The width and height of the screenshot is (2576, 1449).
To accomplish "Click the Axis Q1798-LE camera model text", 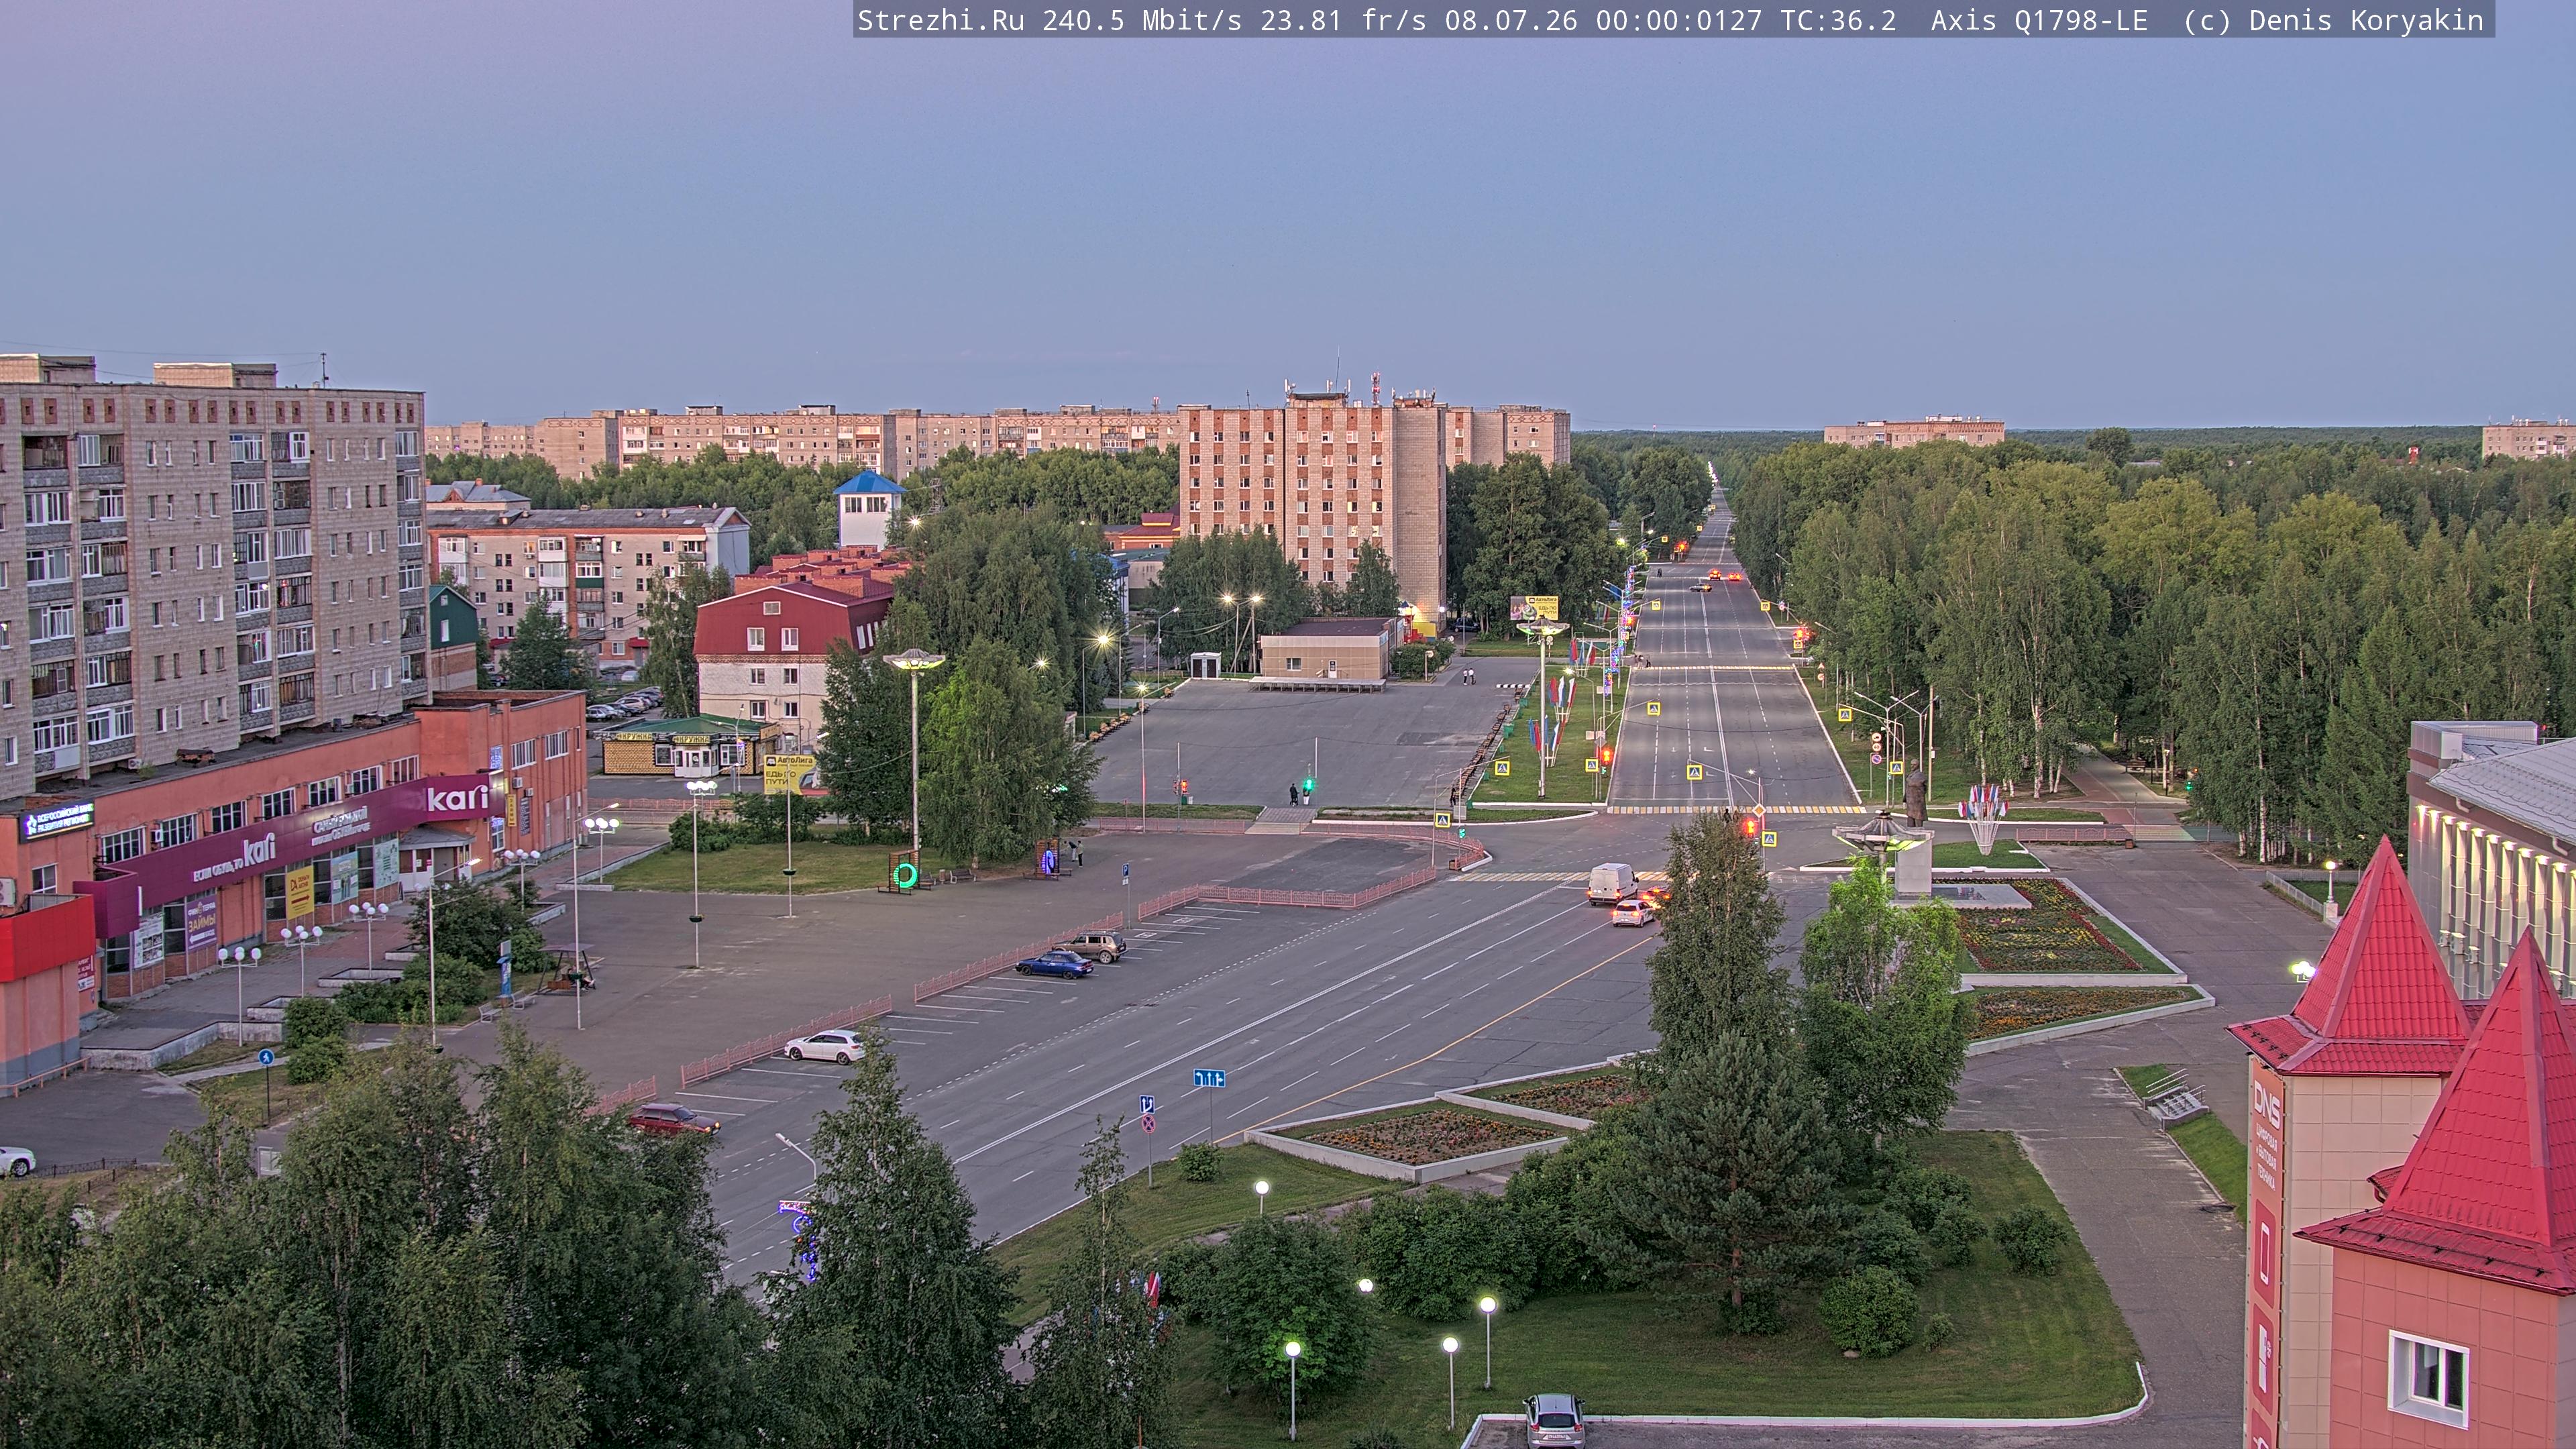I will 2039,20.
